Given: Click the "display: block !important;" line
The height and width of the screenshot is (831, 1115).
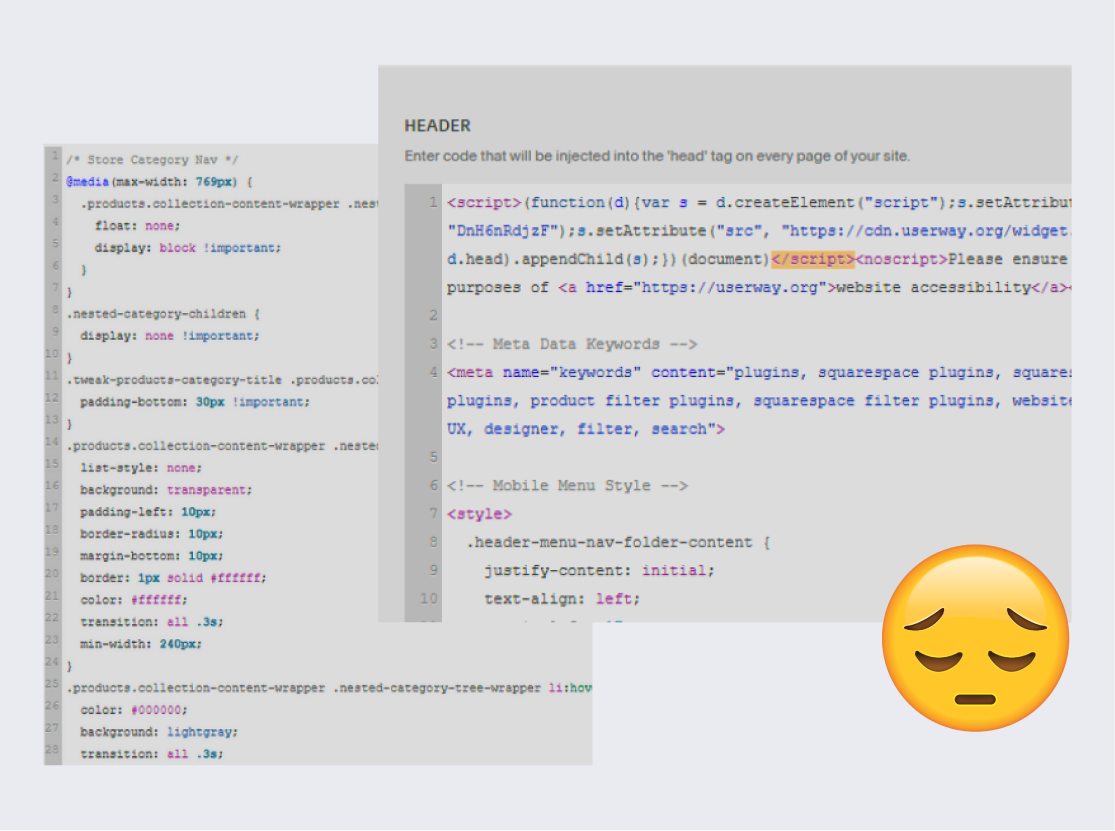Looking at the screenshot, I should coord(188,248).
